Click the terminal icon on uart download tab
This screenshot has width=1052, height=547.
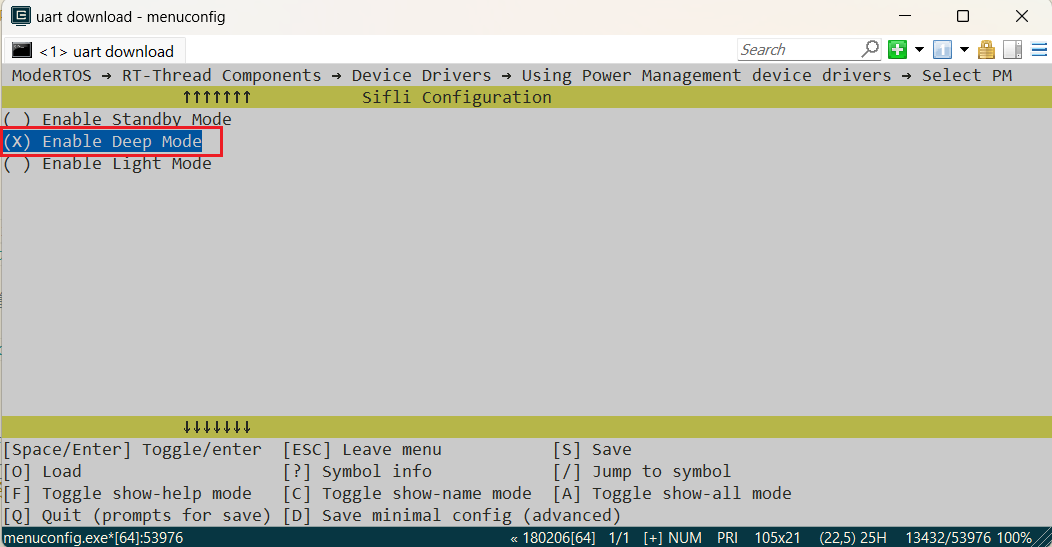[22, 51]
